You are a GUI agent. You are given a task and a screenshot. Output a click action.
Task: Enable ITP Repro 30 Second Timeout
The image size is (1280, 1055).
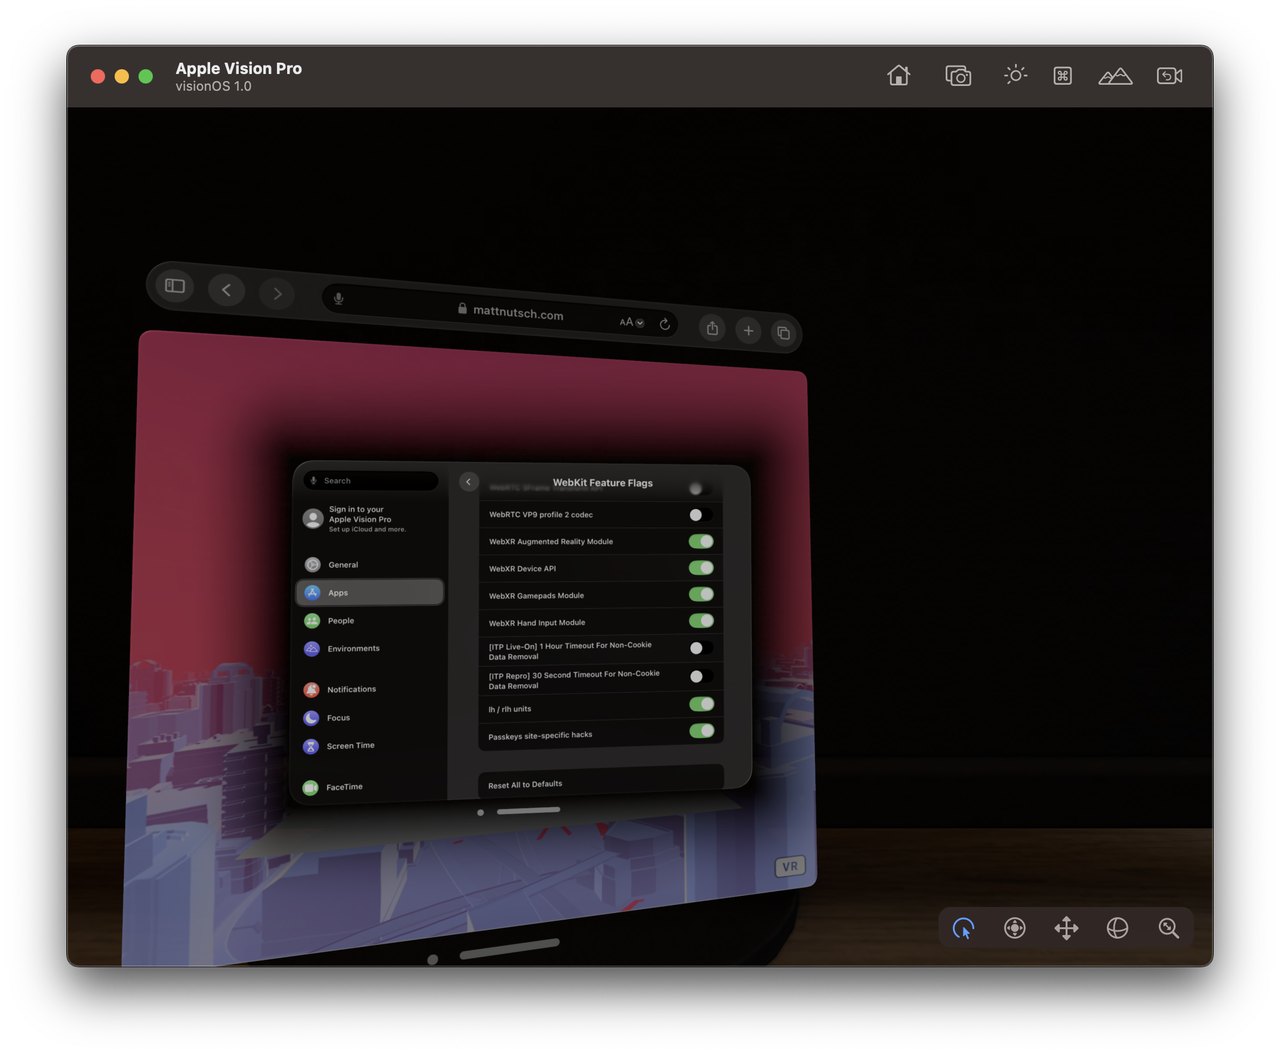click(x=701, y=676)
